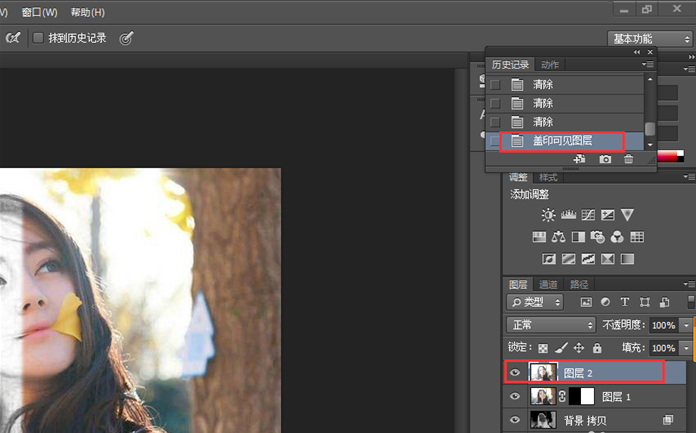Add an Invert adjustment

[549, 259]
